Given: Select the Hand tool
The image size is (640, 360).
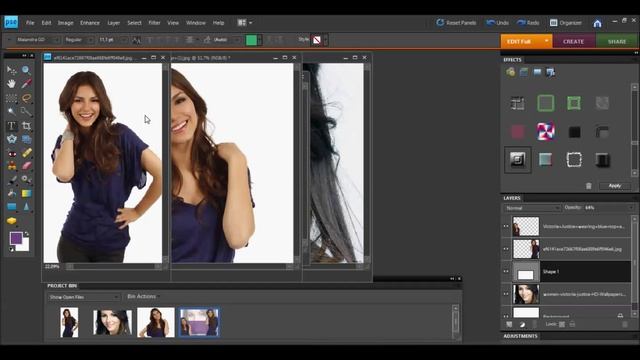Looking at the screenshot, I should point(11,84).
